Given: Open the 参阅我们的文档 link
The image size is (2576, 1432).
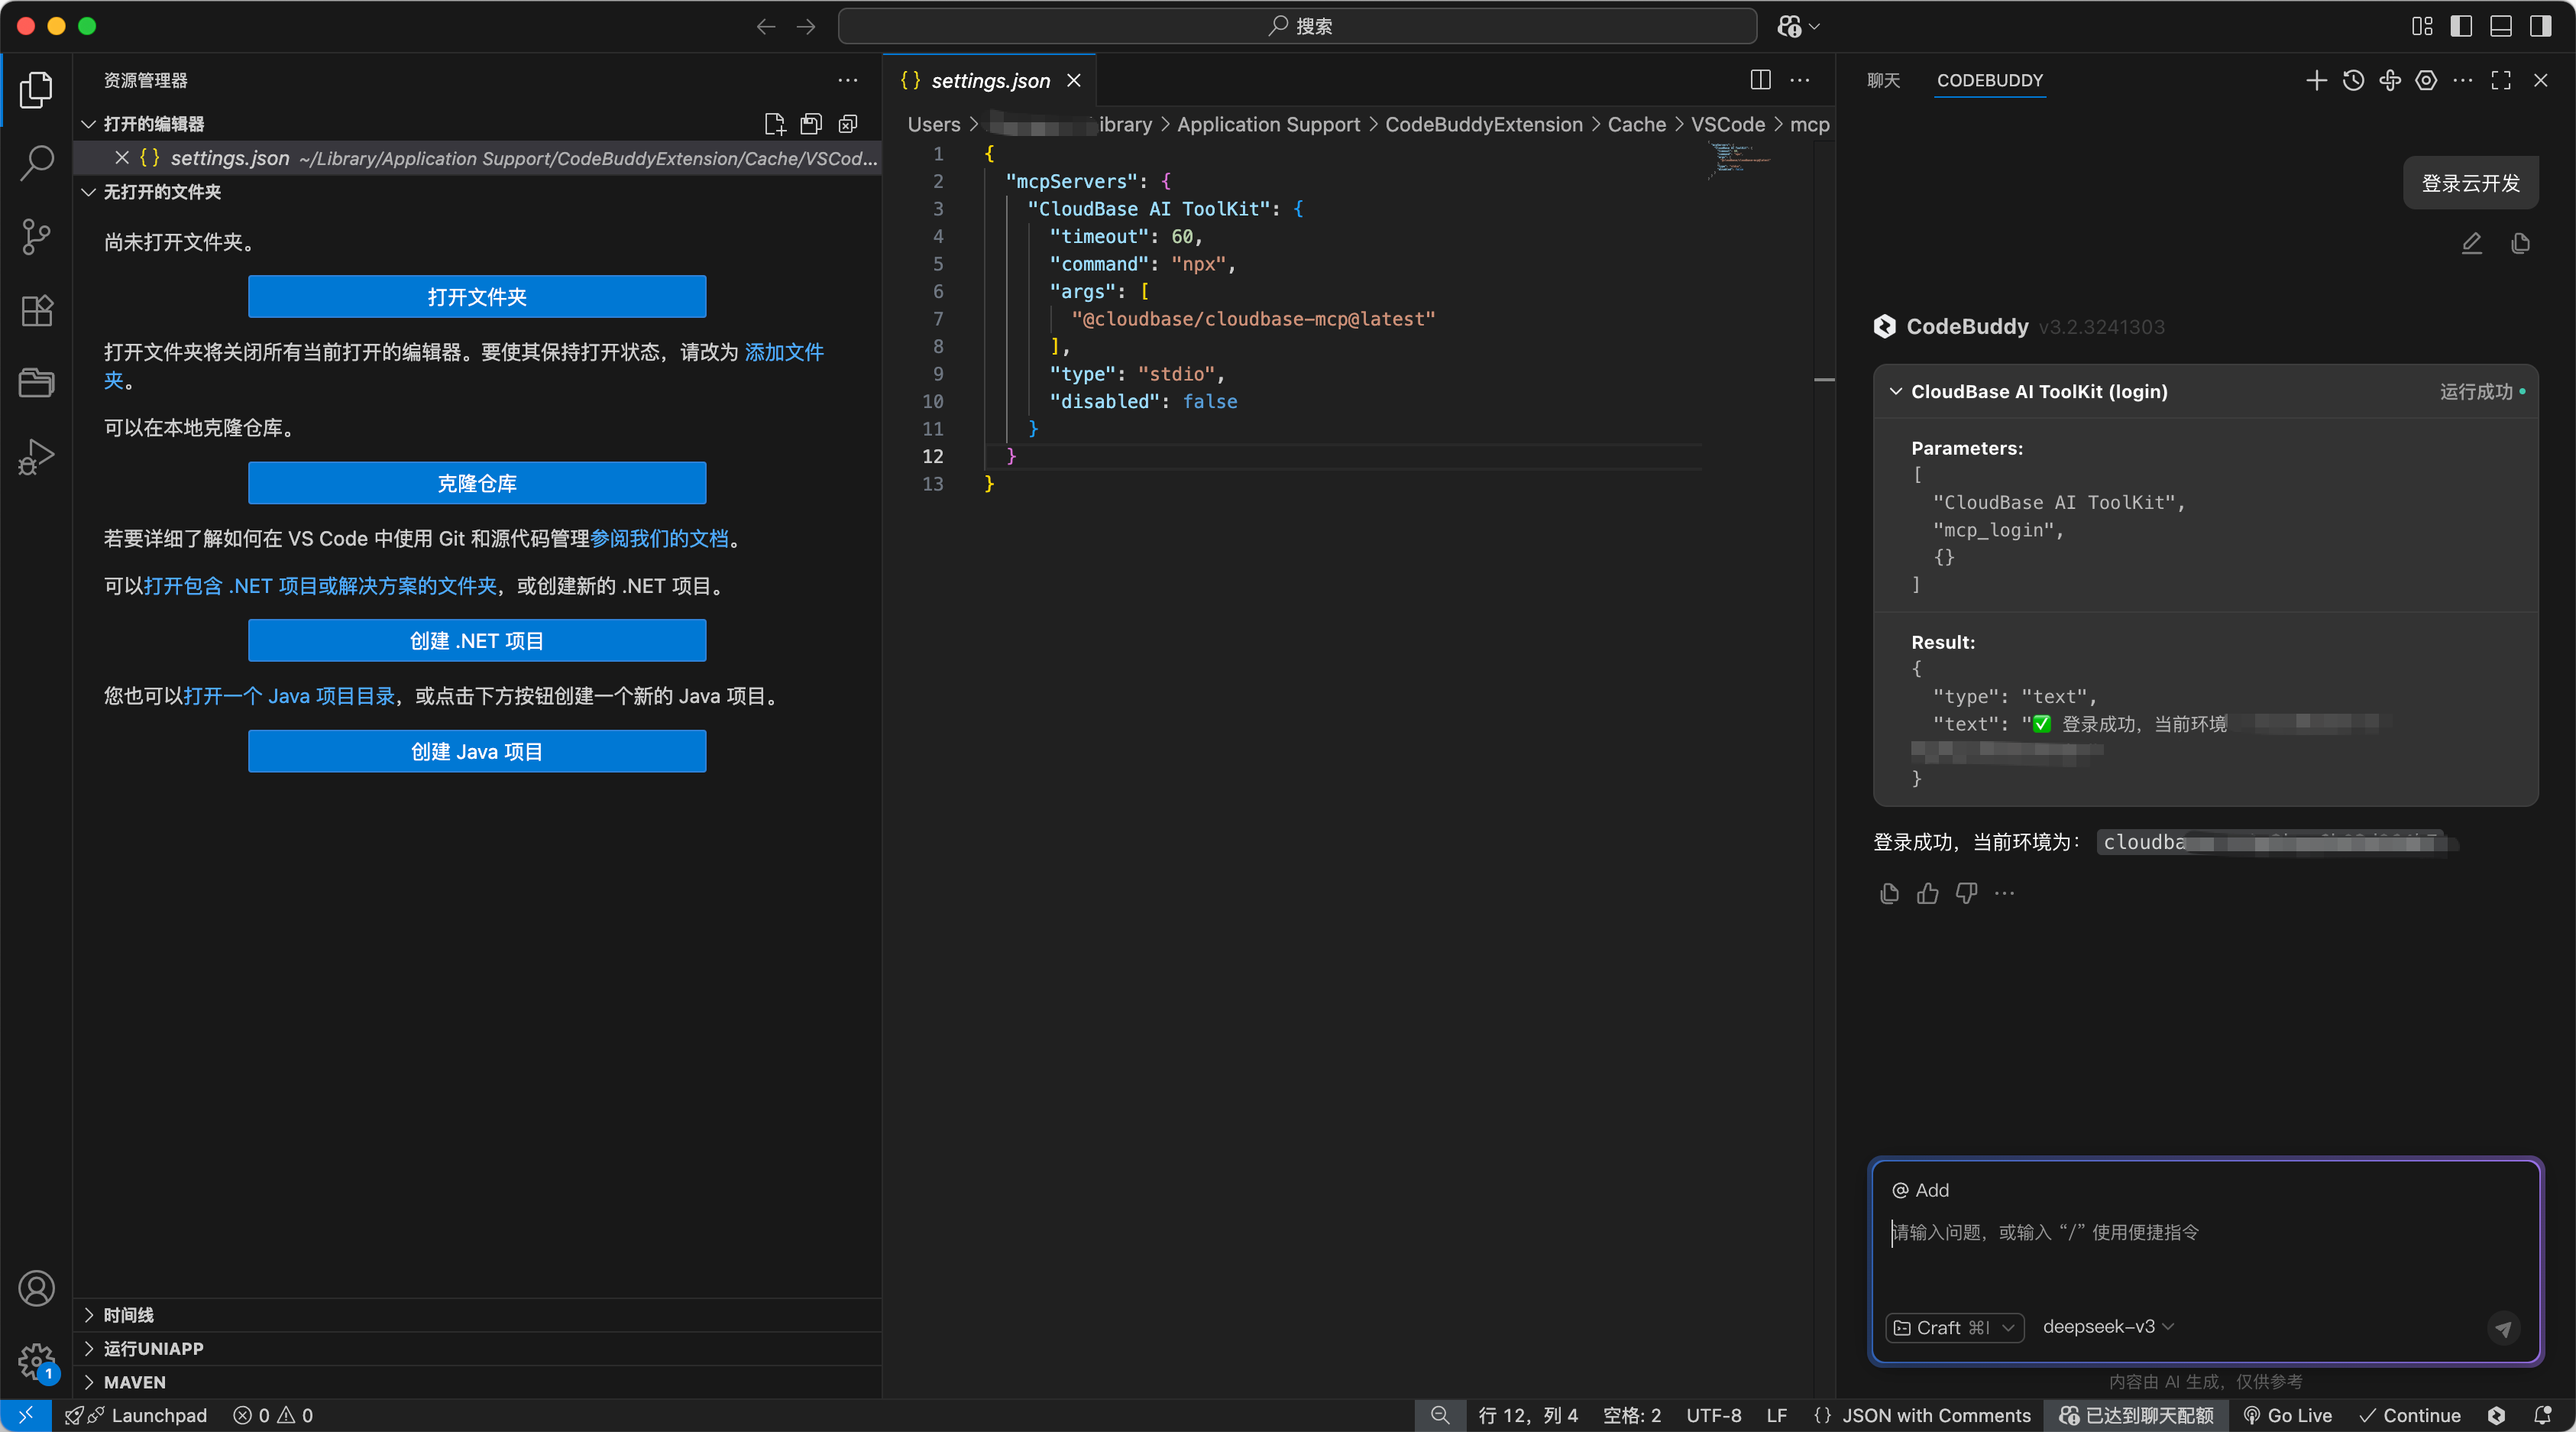Looking at the screenshot, I should [x=659, y=538].
